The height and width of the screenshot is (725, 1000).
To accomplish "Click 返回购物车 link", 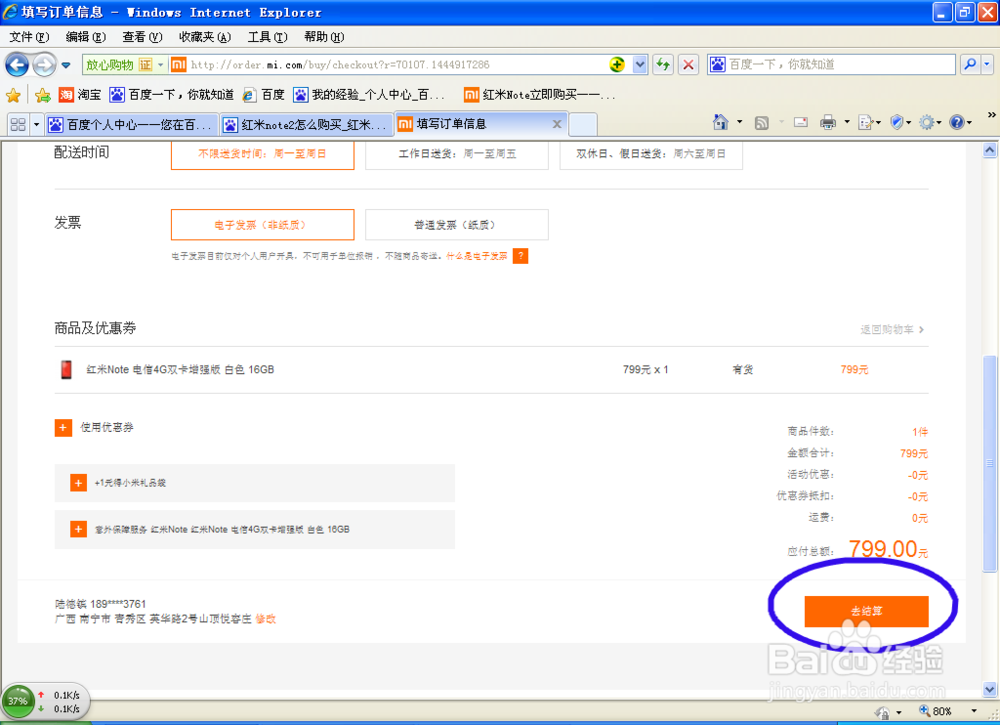I will click(892, 329).
